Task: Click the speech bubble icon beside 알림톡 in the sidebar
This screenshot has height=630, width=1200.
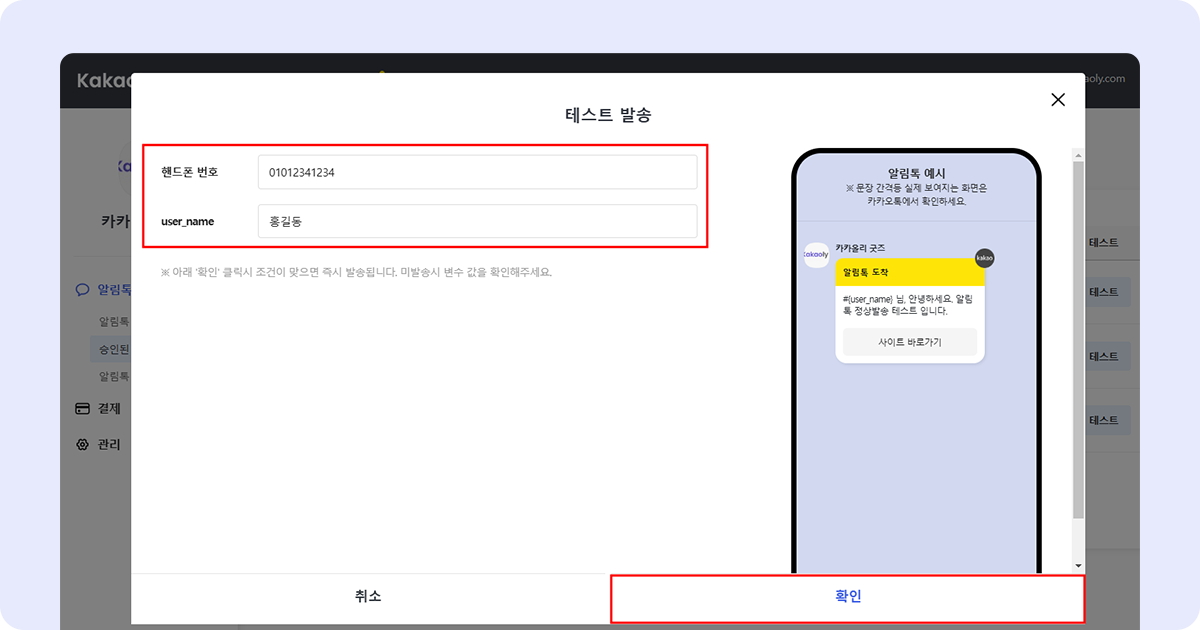Action: [x=83, y=290]
